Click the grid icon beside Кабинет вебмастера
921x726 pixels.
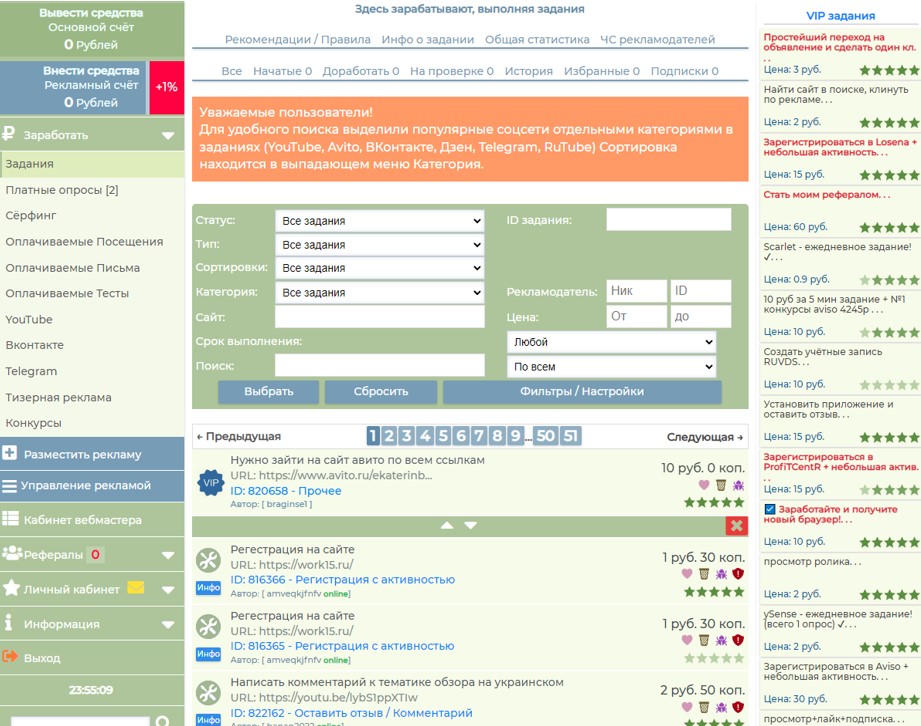pyautogui.click(x=10, y=518)
